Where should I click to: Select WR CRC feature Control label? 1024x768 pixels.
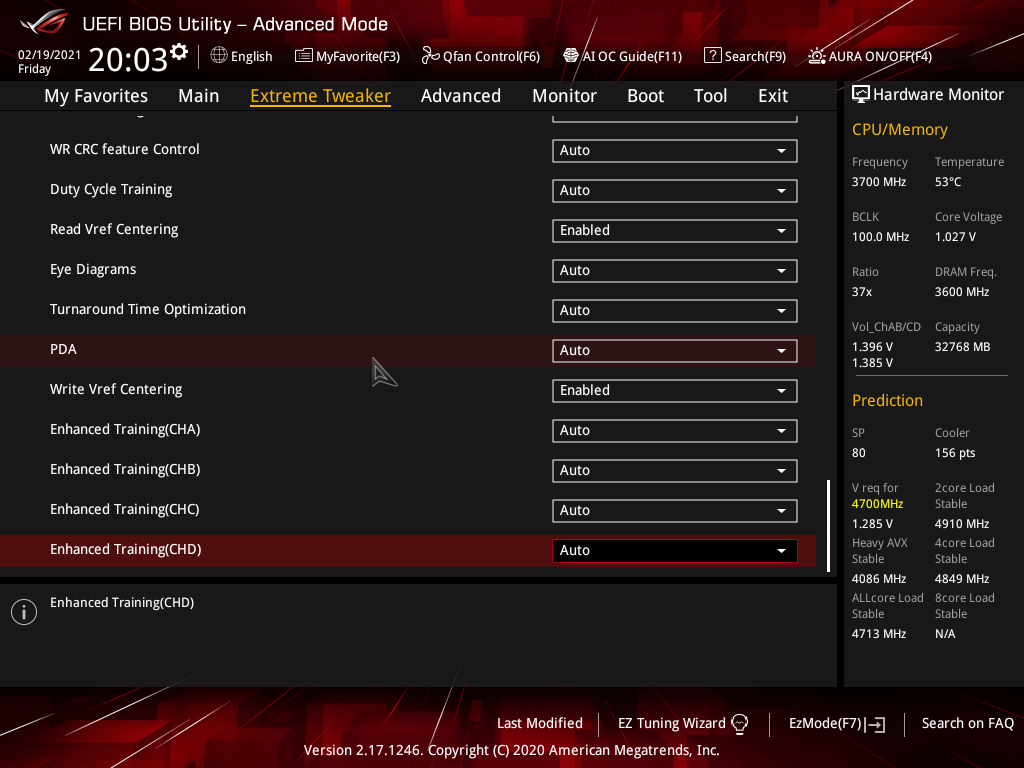124,149
